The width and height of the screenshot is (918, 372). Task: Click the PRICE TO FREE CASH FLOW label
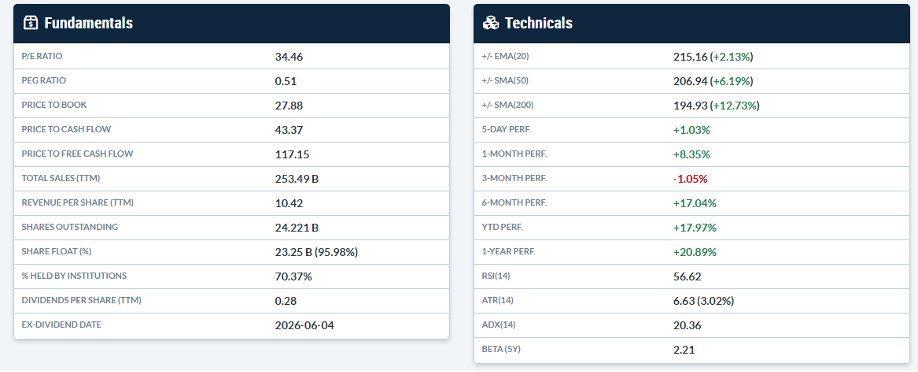pos(77,154)
